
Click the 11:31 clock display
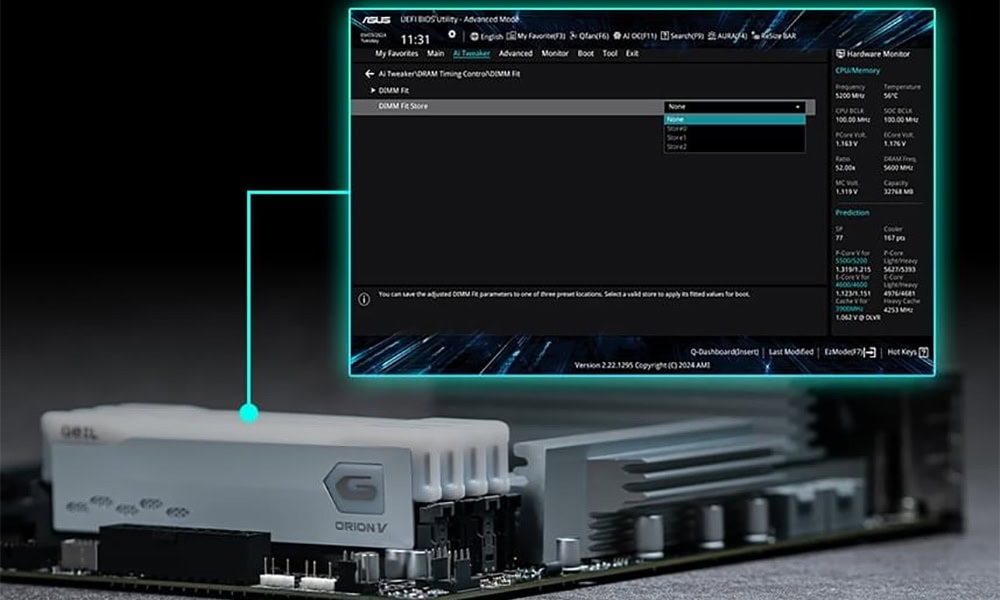tap(415, 40)
